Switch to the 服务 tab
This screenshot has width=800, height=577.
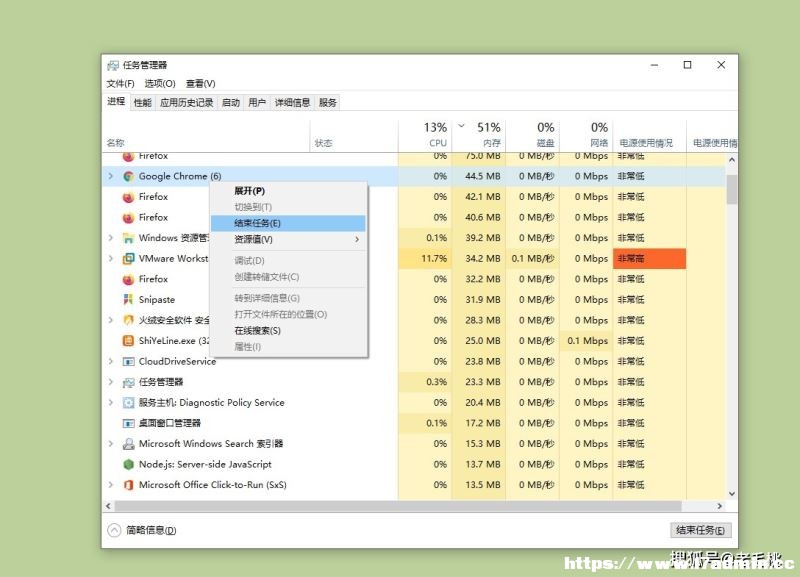[328, 103]
